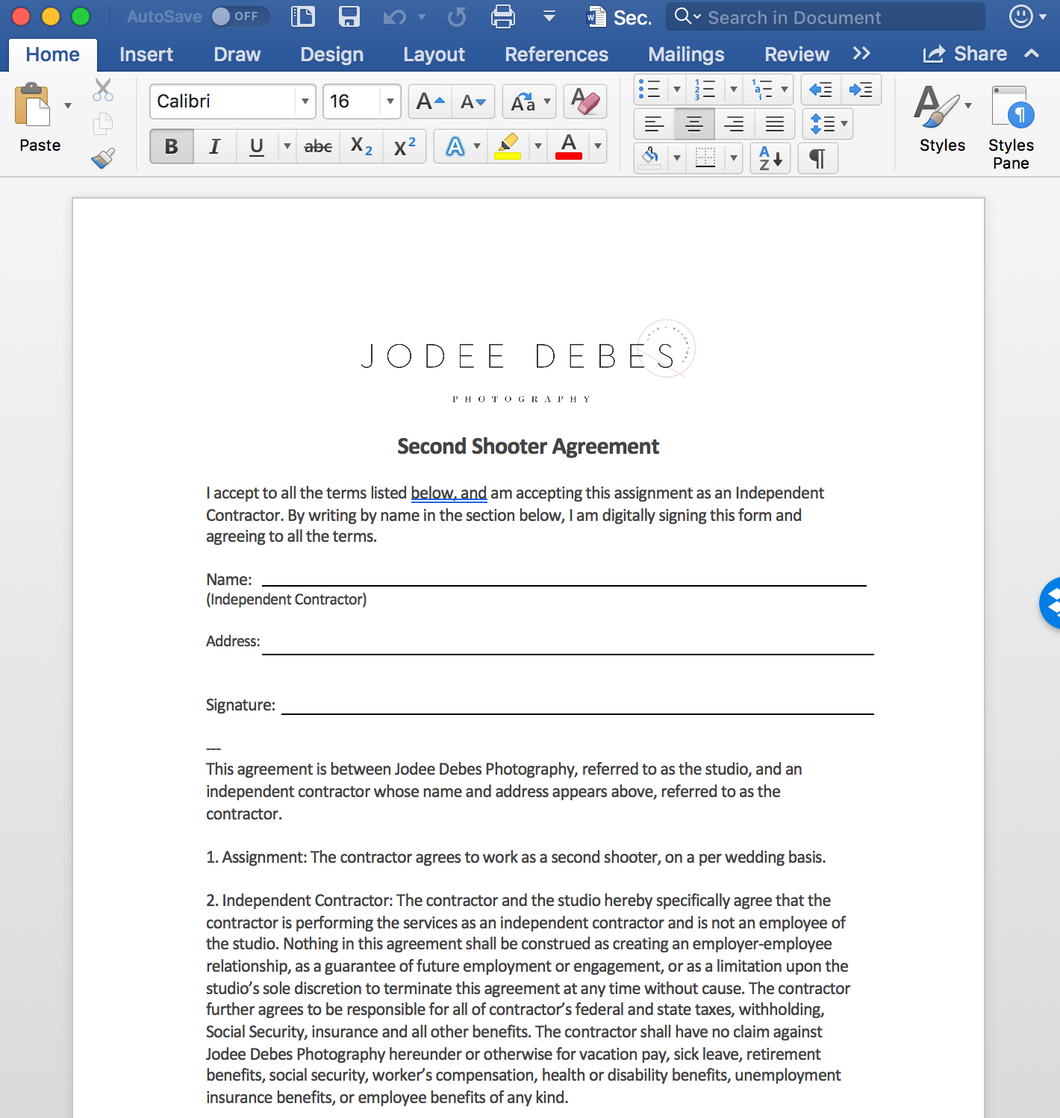Select the Format Painter brush

tap(102, 158)
